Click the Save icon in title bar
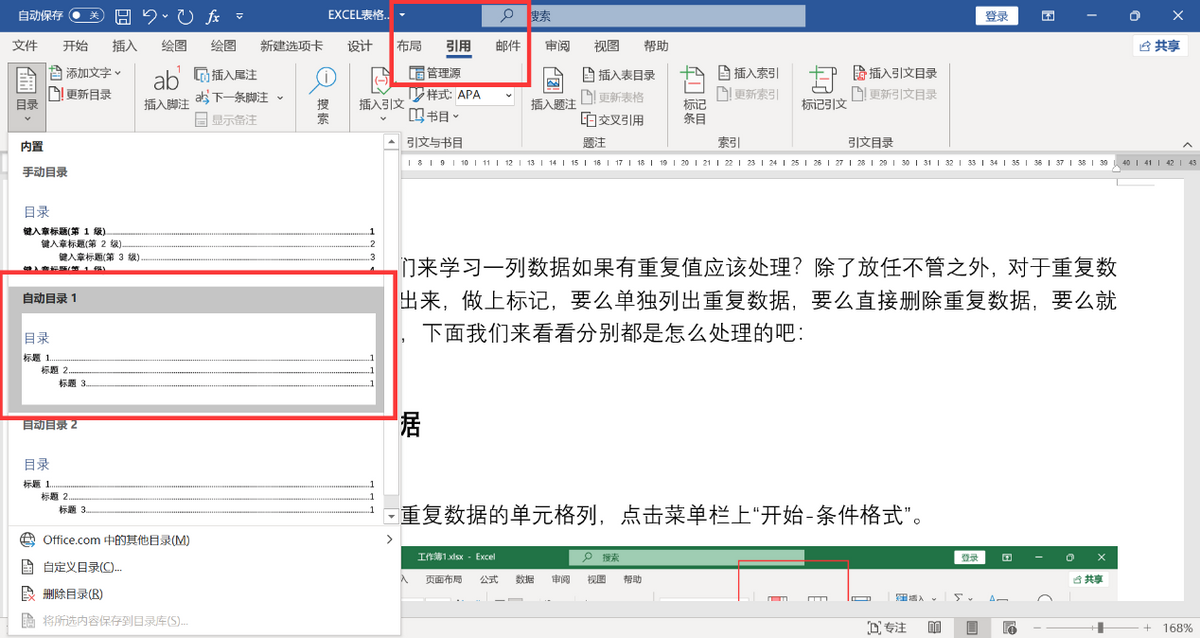The height and width of the screenshot is (638, 1200). tap(122, 16)
